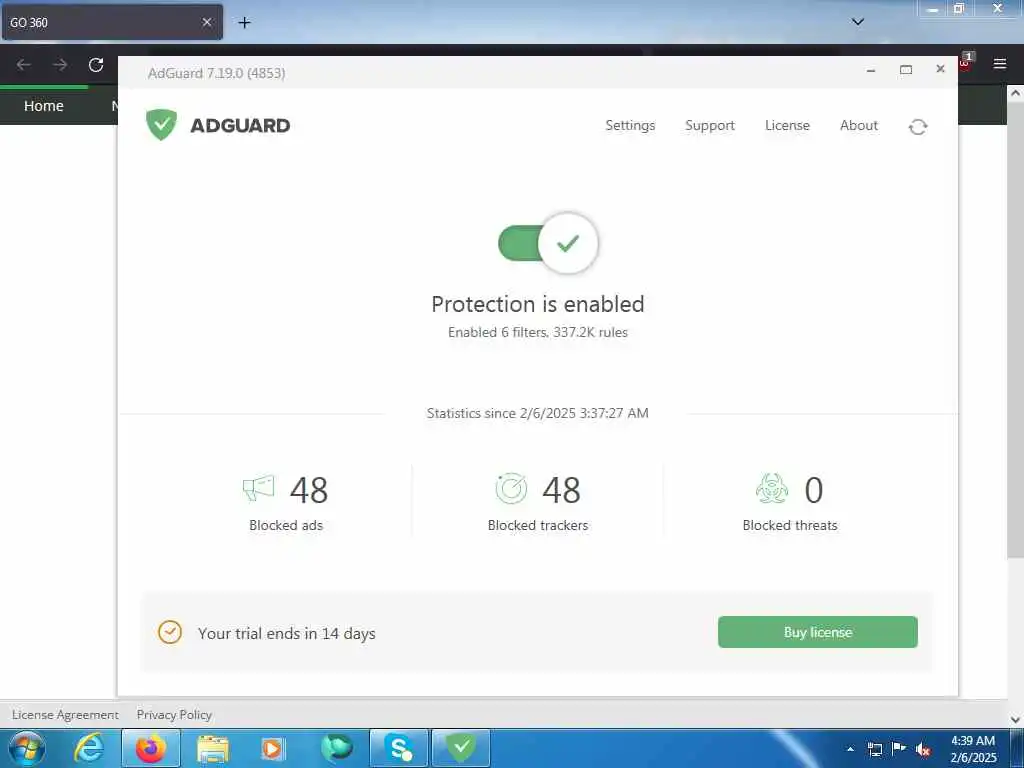Open the About section in AdGuard
The width and height of the screenshot is (1024, 768).
click(859, 125)
